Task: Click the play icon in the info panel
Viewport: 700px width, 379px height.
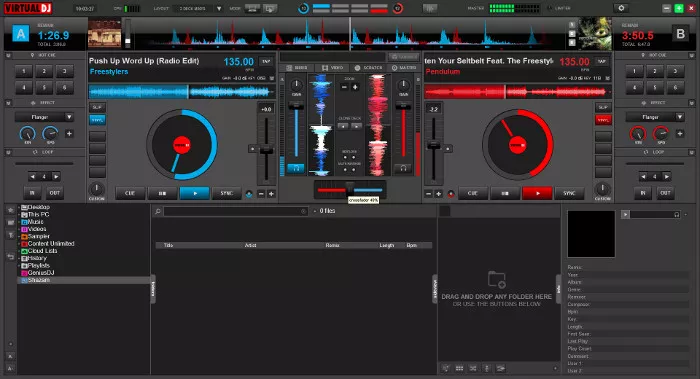Action: pos(625,215)
